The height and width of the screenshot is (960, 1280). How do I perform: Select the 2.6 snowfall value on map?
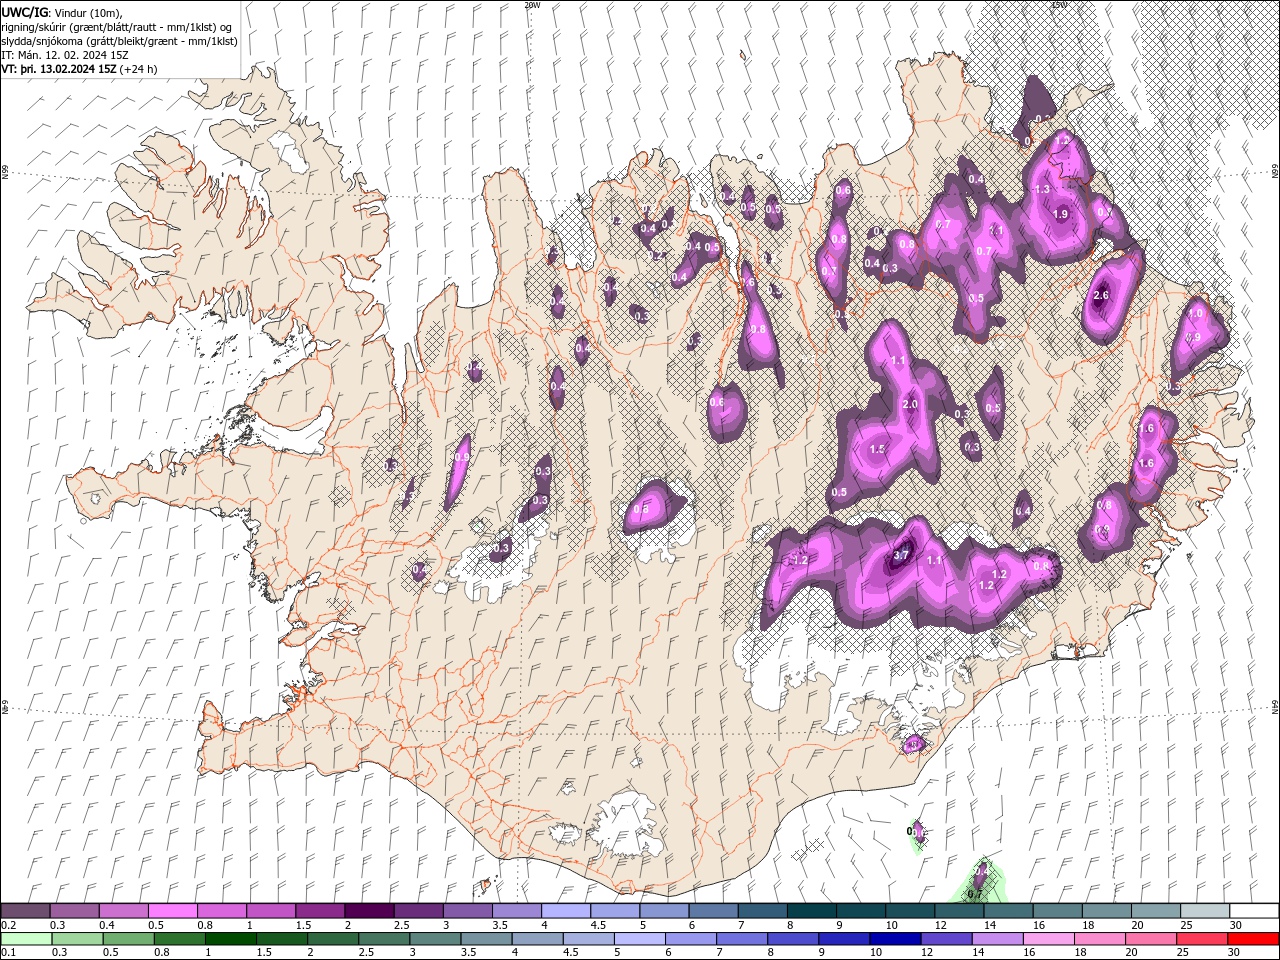point(1102,295)
